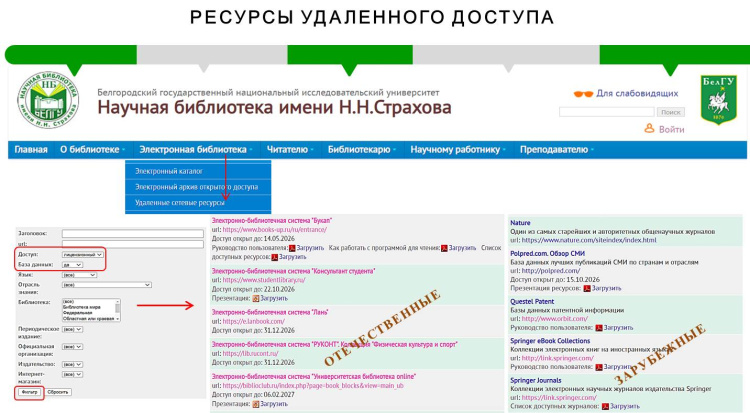750x413 pixels.
Task: Click into the Заголовок text field
Action: pyautogui.click(x=133, y=234)
